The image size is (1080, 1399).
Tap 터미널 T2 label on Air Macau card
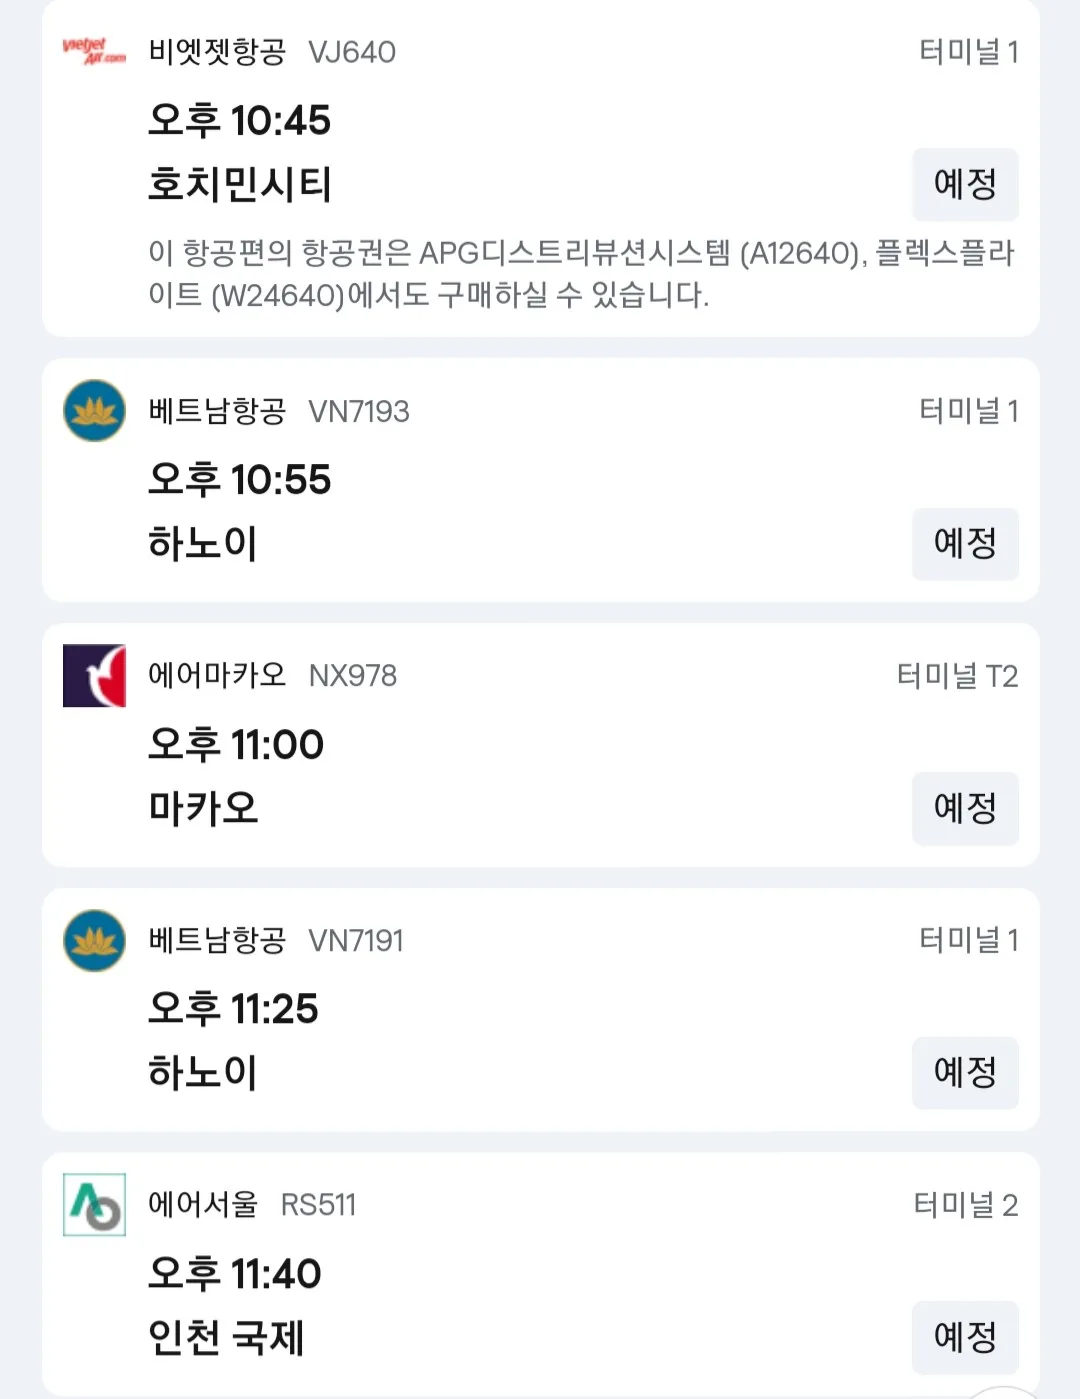(x=957, y=676)
